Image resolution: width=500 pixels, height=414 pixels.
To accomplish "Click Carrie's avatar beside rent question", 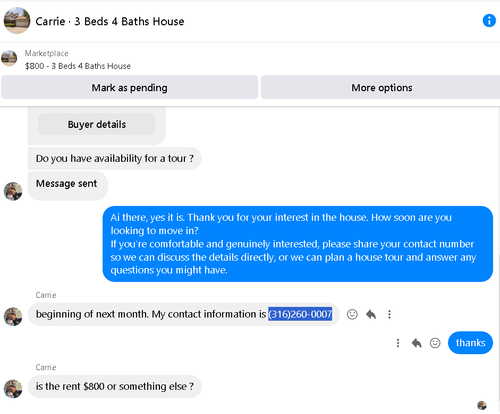I will [13, 389].
